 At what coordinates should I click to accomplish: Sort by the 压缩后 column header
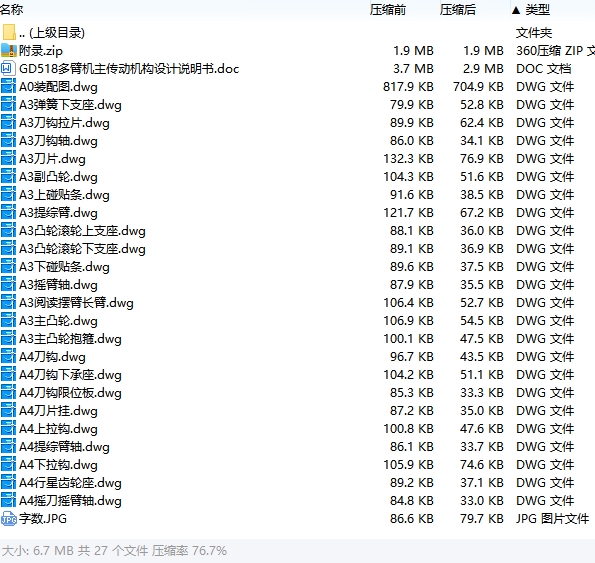pyautogui.click(x=458, y=9)
